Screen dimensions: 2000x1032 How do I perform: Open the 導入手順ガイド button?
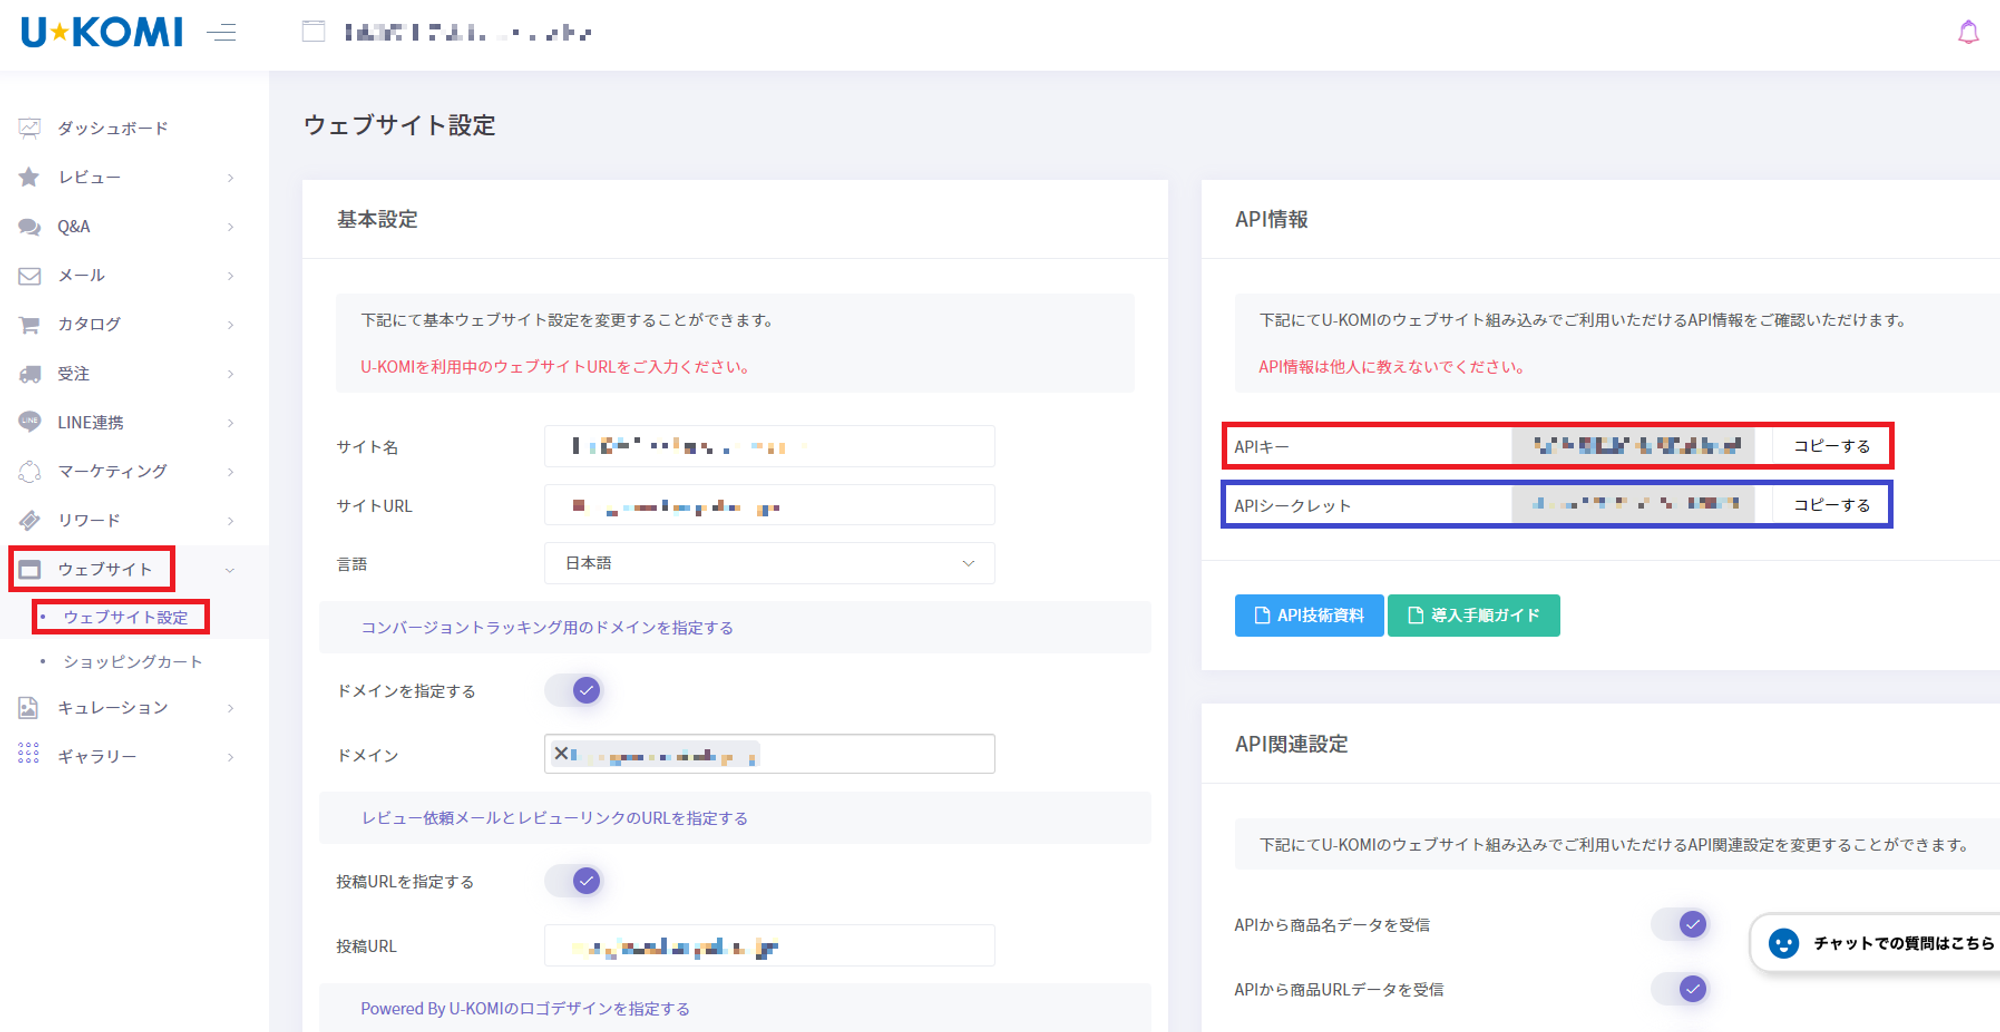click(x=1473, y=615)
